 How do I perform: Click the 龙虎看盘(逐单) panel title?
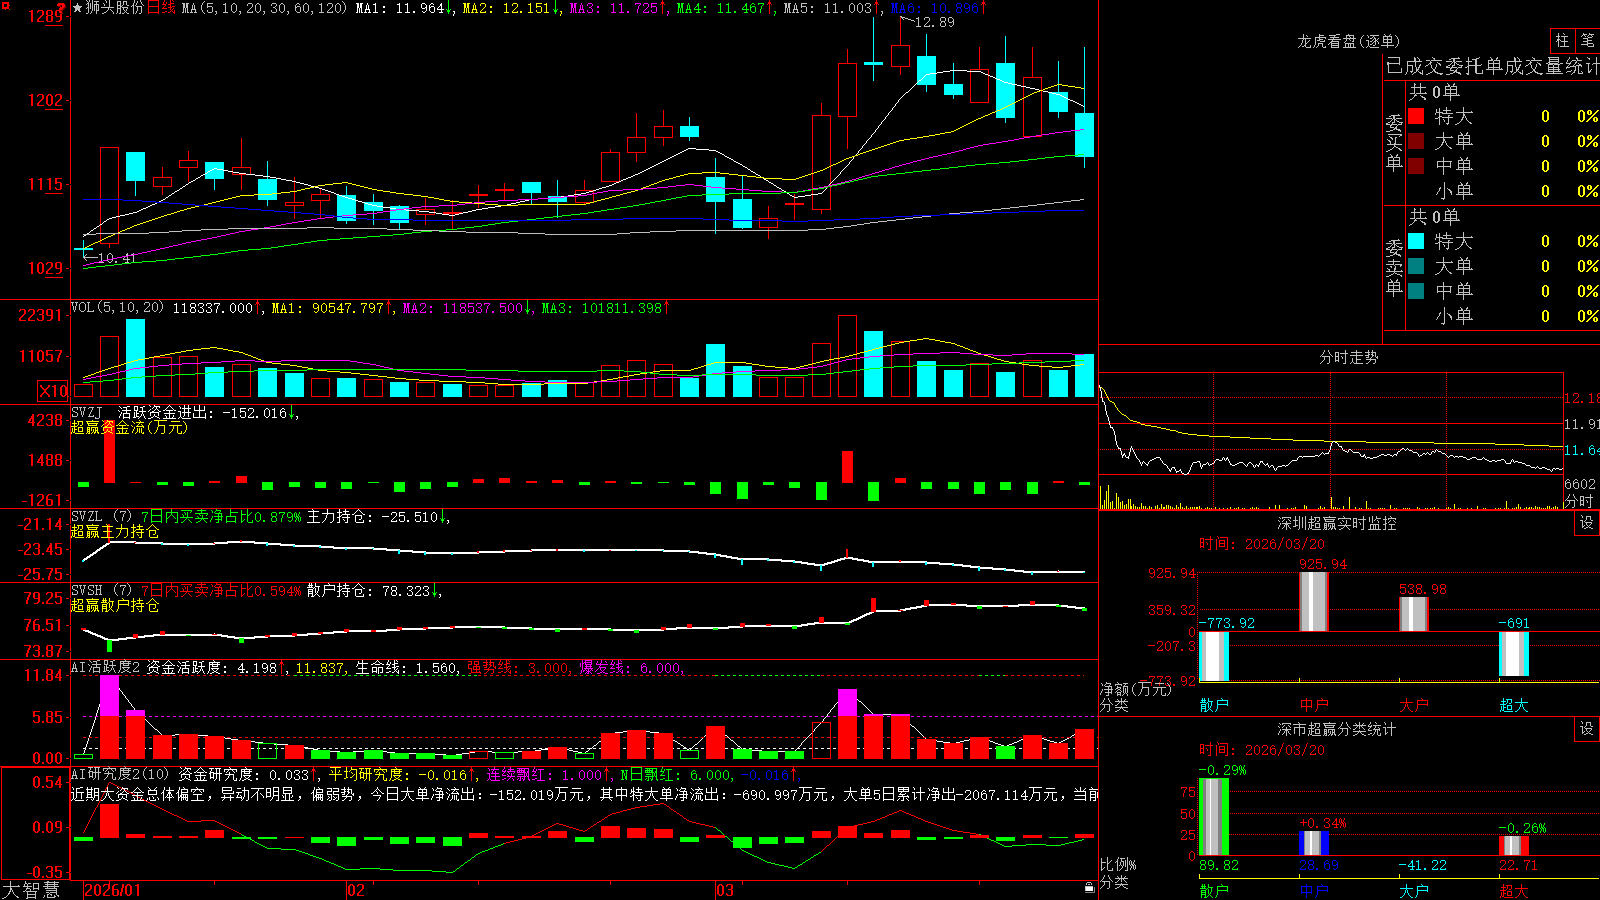1348,41
